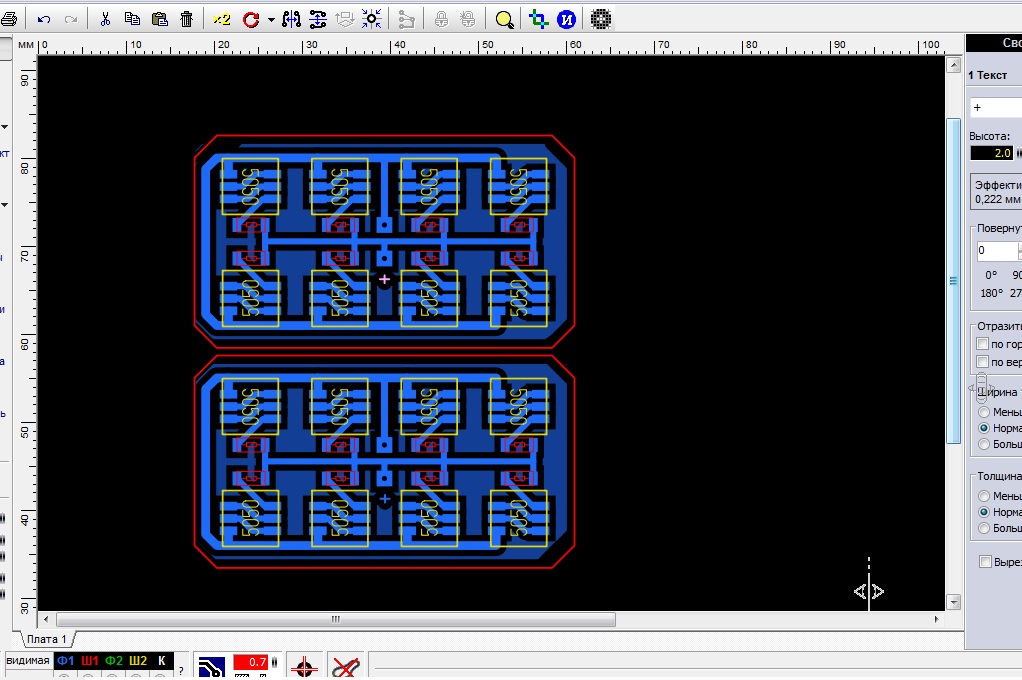Viewport: 1022px width, 680px height.
Task: Switch to the Плата 1 tab
Action: click(x=46, y=639)
